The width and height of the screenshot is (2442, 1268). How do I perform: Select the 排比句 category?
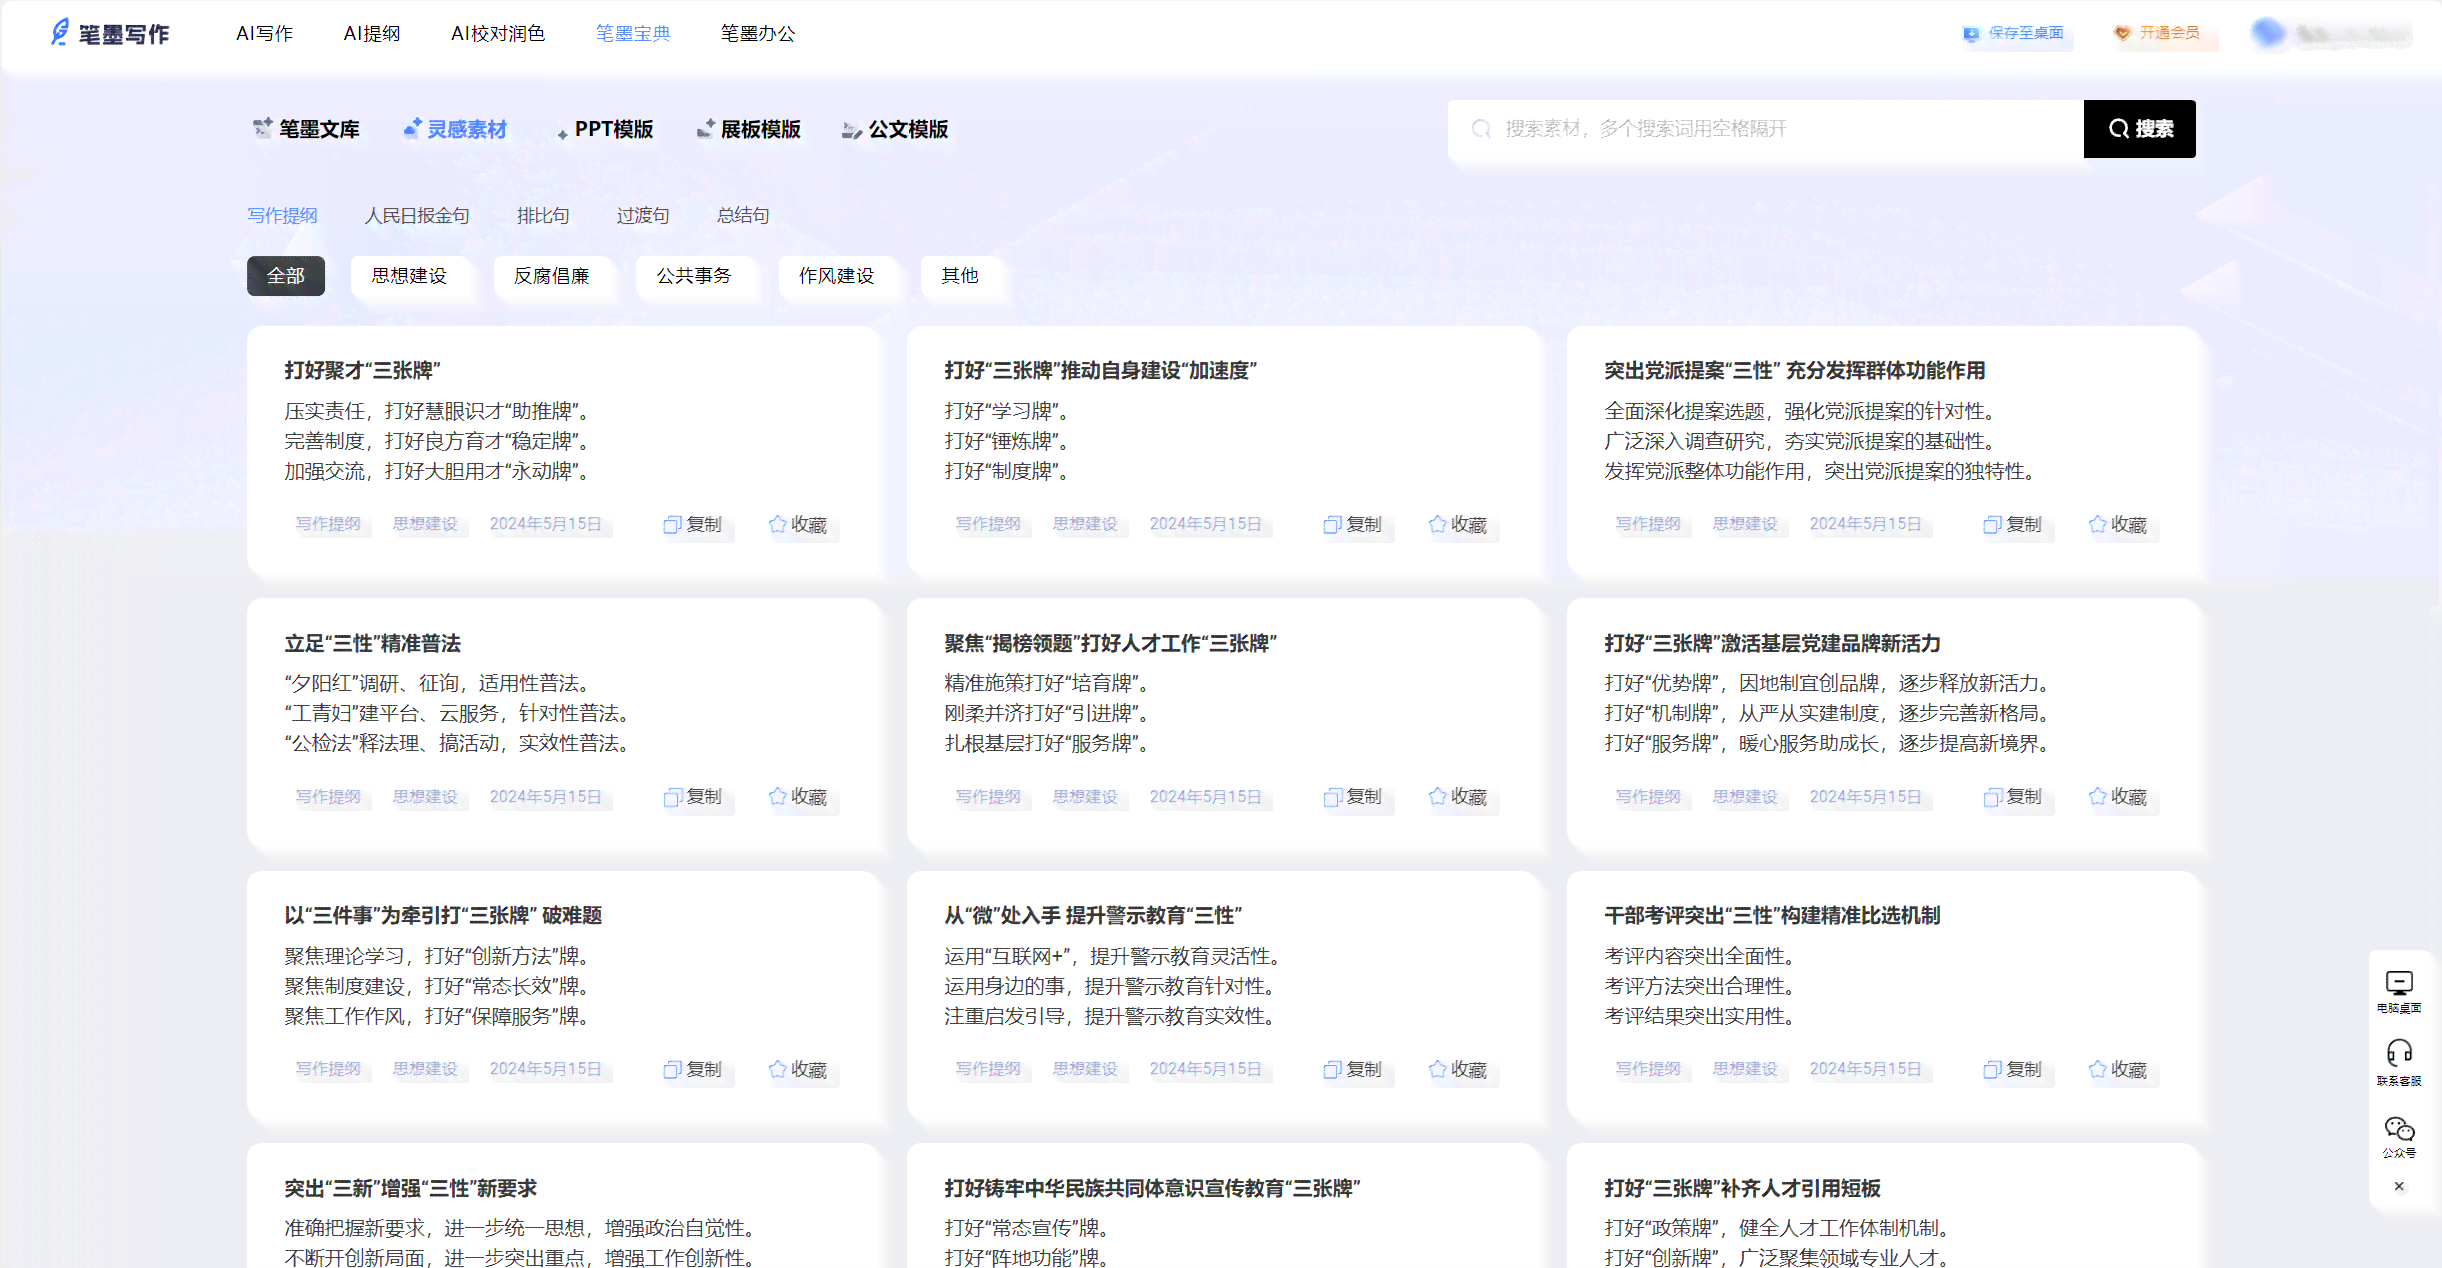(543, 215)
